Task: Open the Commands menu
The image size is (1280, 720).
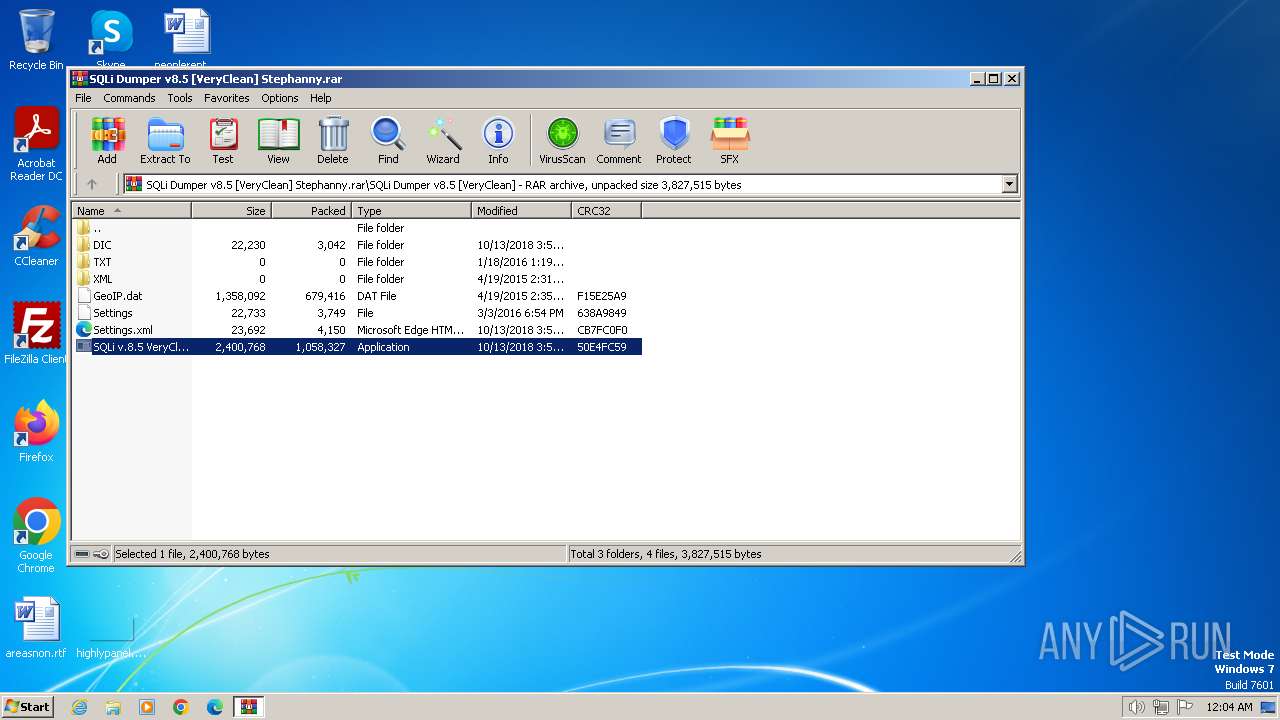Action: pyautogui.click(x=129, y=98)
